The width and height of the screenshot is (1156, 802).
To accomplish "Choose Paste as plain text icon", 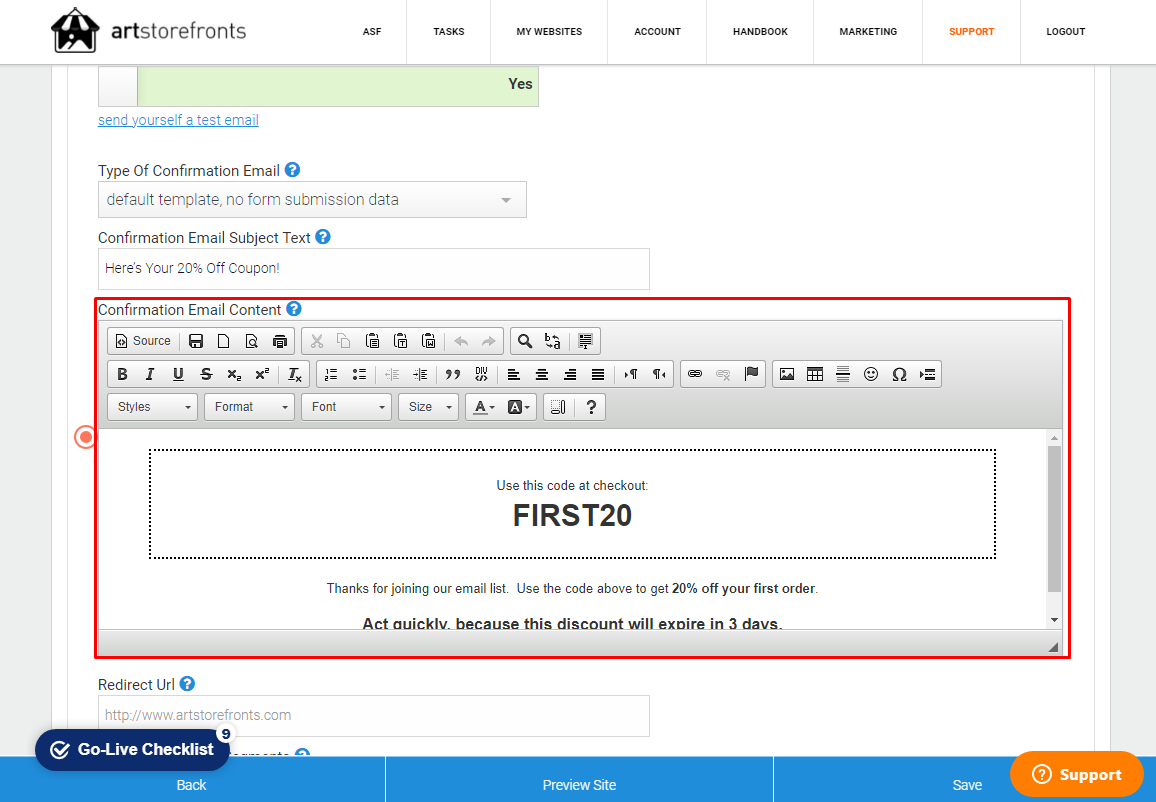I will pos(400,341).
